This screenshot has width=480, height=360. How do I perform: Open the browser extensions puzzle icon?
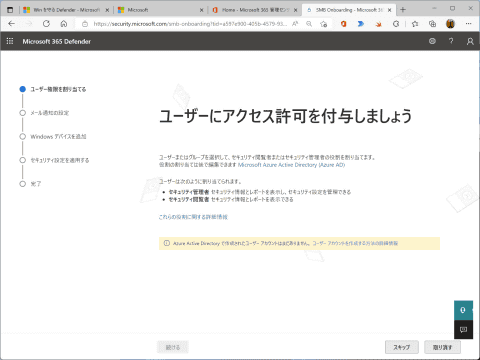pos(396,24)
